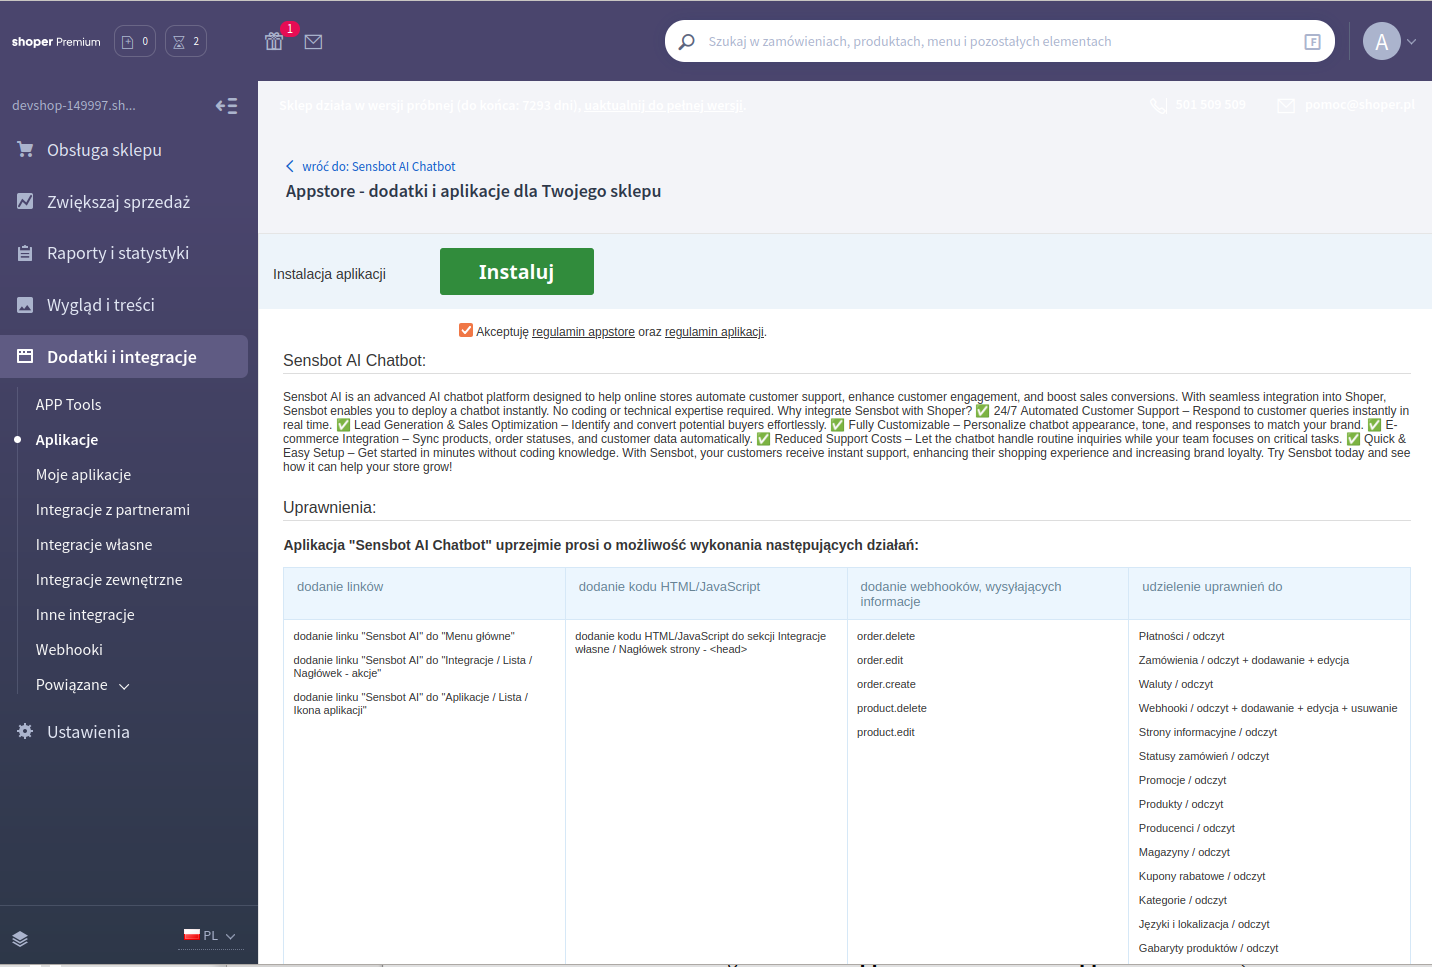
Task: Click the layers icon at sidebar bottom
Action: [x=20, y=938]
